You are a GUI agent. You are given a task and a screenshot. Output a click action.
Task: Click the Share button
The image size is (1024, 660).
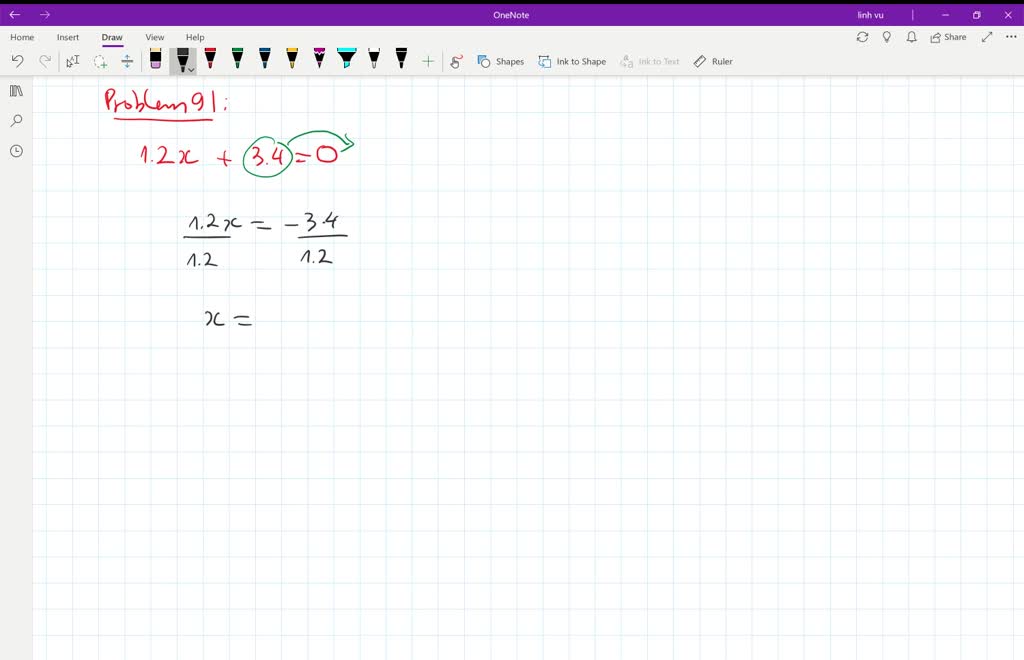[x=947, y=36]
